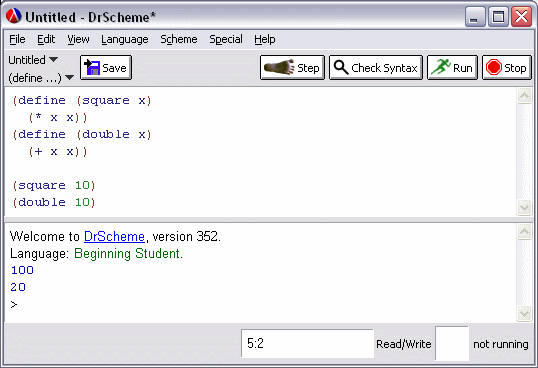Open the Scheme menu

[179, 39]
